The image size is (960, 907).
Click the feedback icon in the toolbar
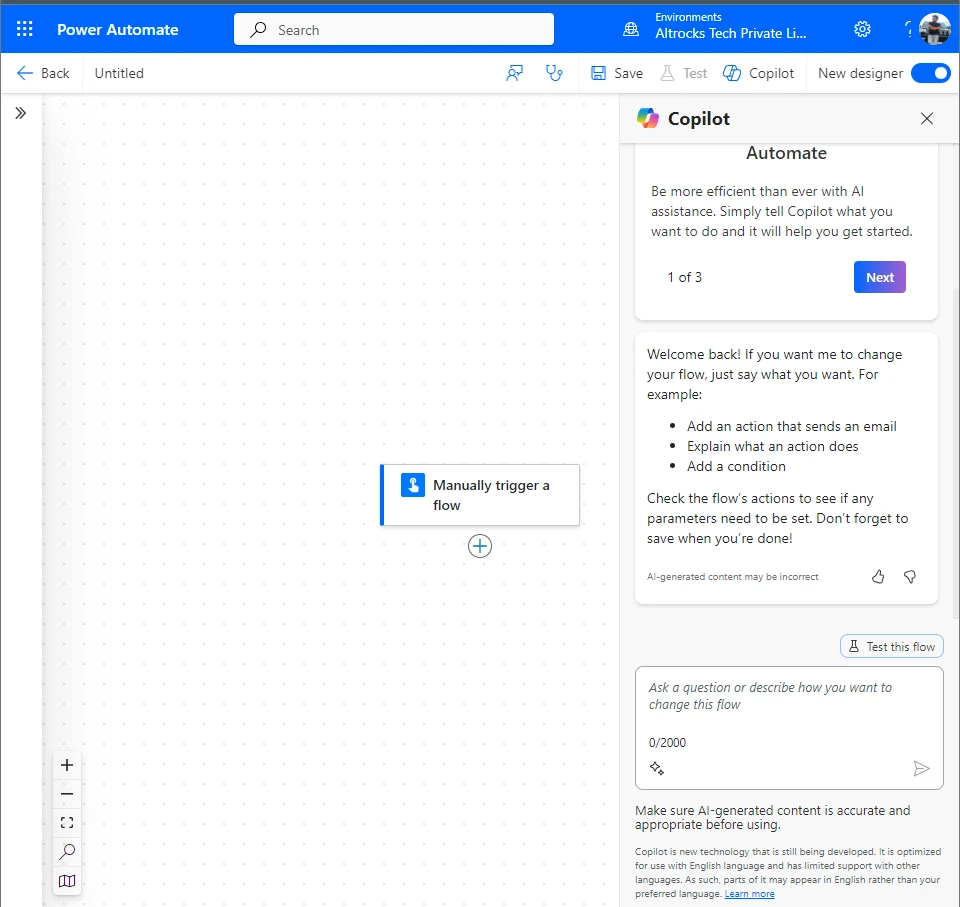click(x=515, y=73)
